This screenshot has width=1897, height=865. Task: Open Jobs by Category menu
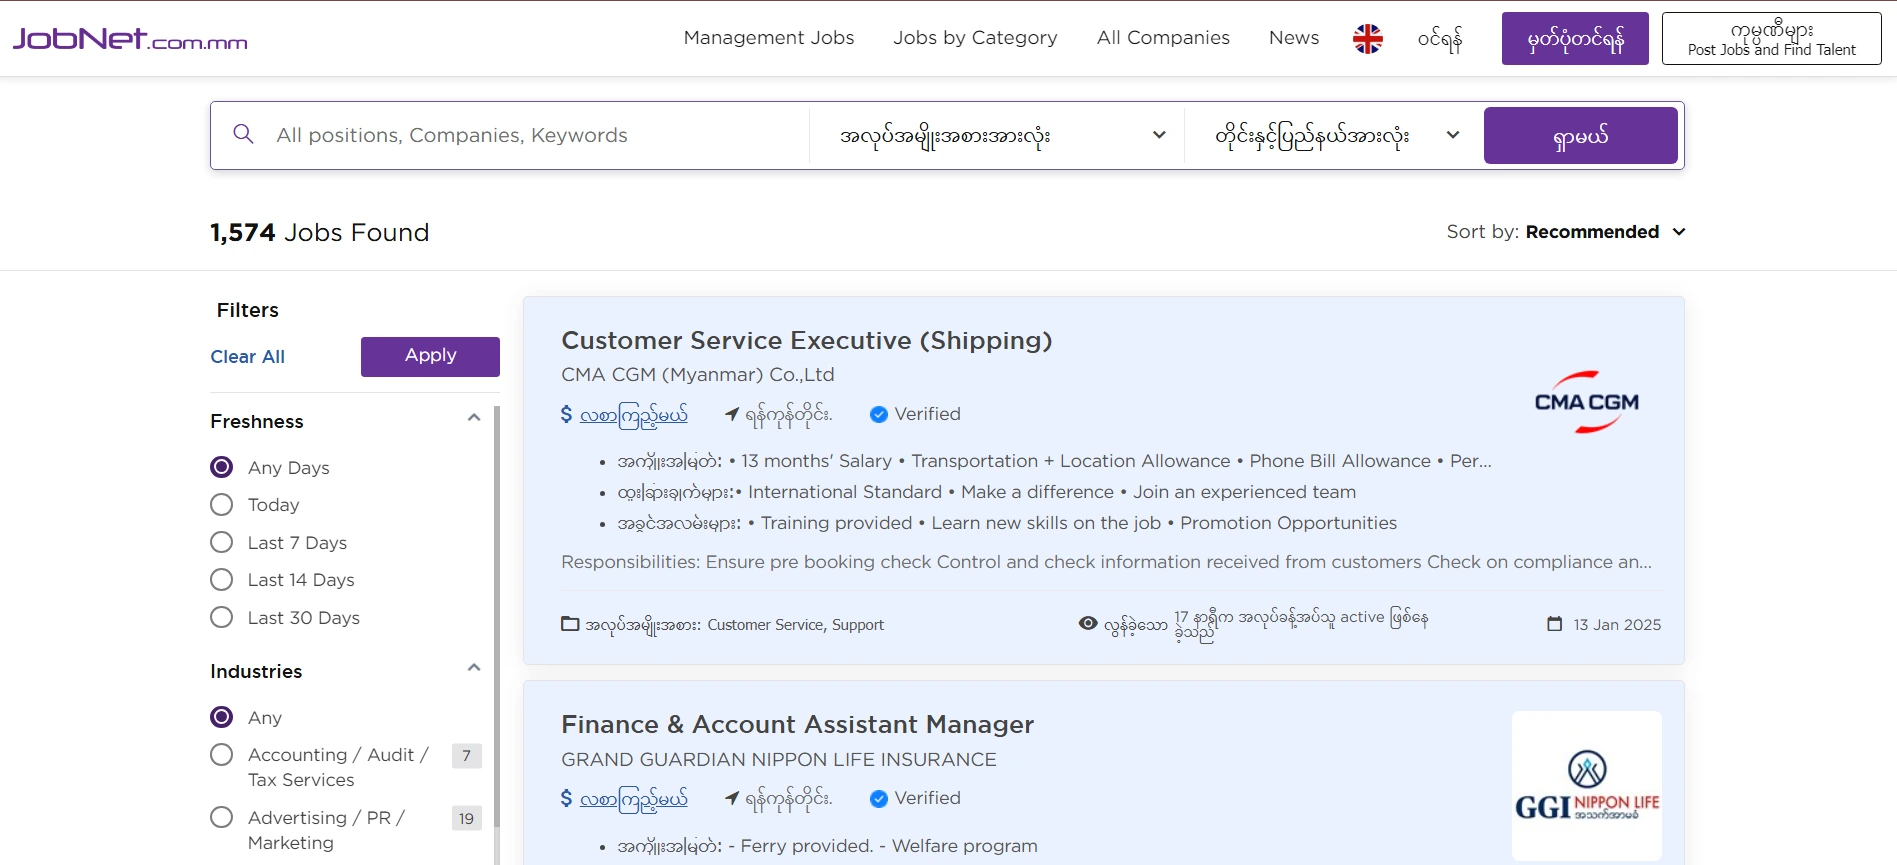pyautogui.click(x=975, y=38)
